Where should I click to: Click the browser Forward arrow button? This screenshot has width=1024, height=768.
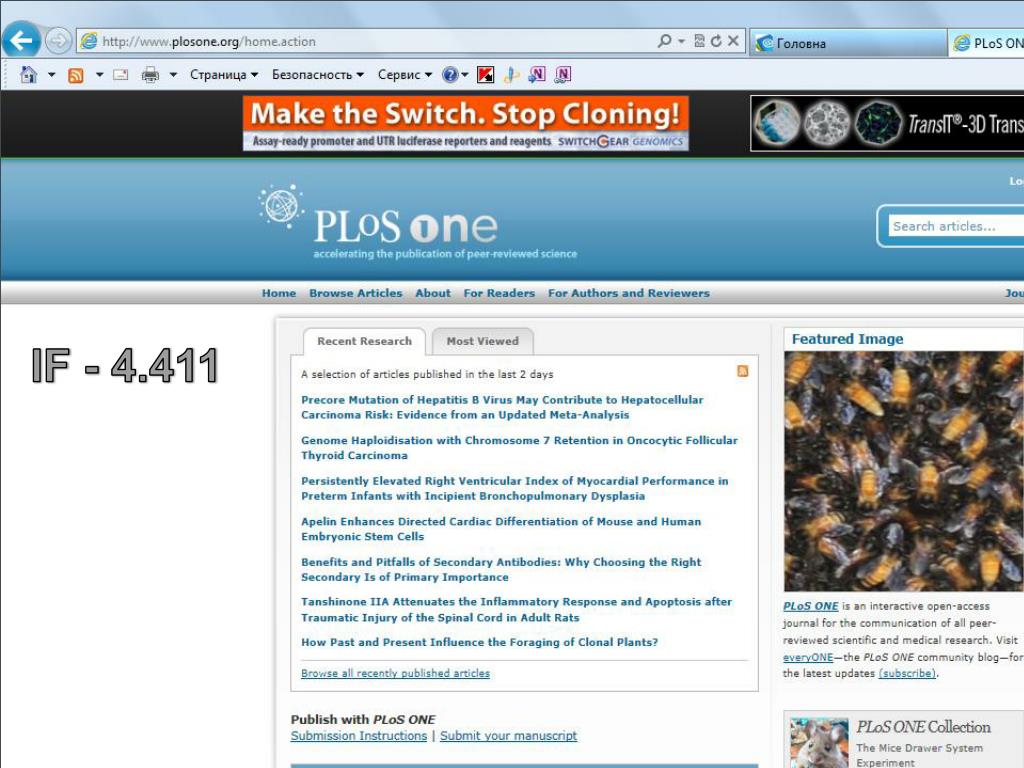[58, 41]
